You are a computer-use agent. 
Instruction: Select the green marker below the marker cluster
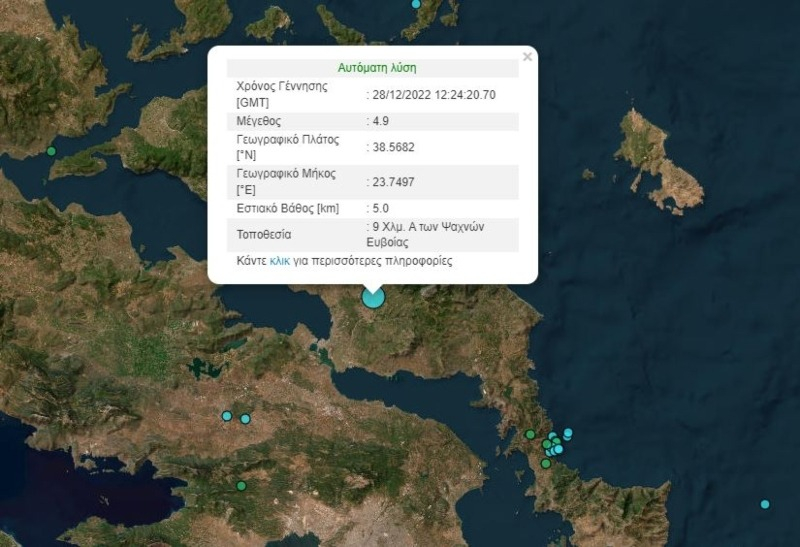click(x=546, y=463)
